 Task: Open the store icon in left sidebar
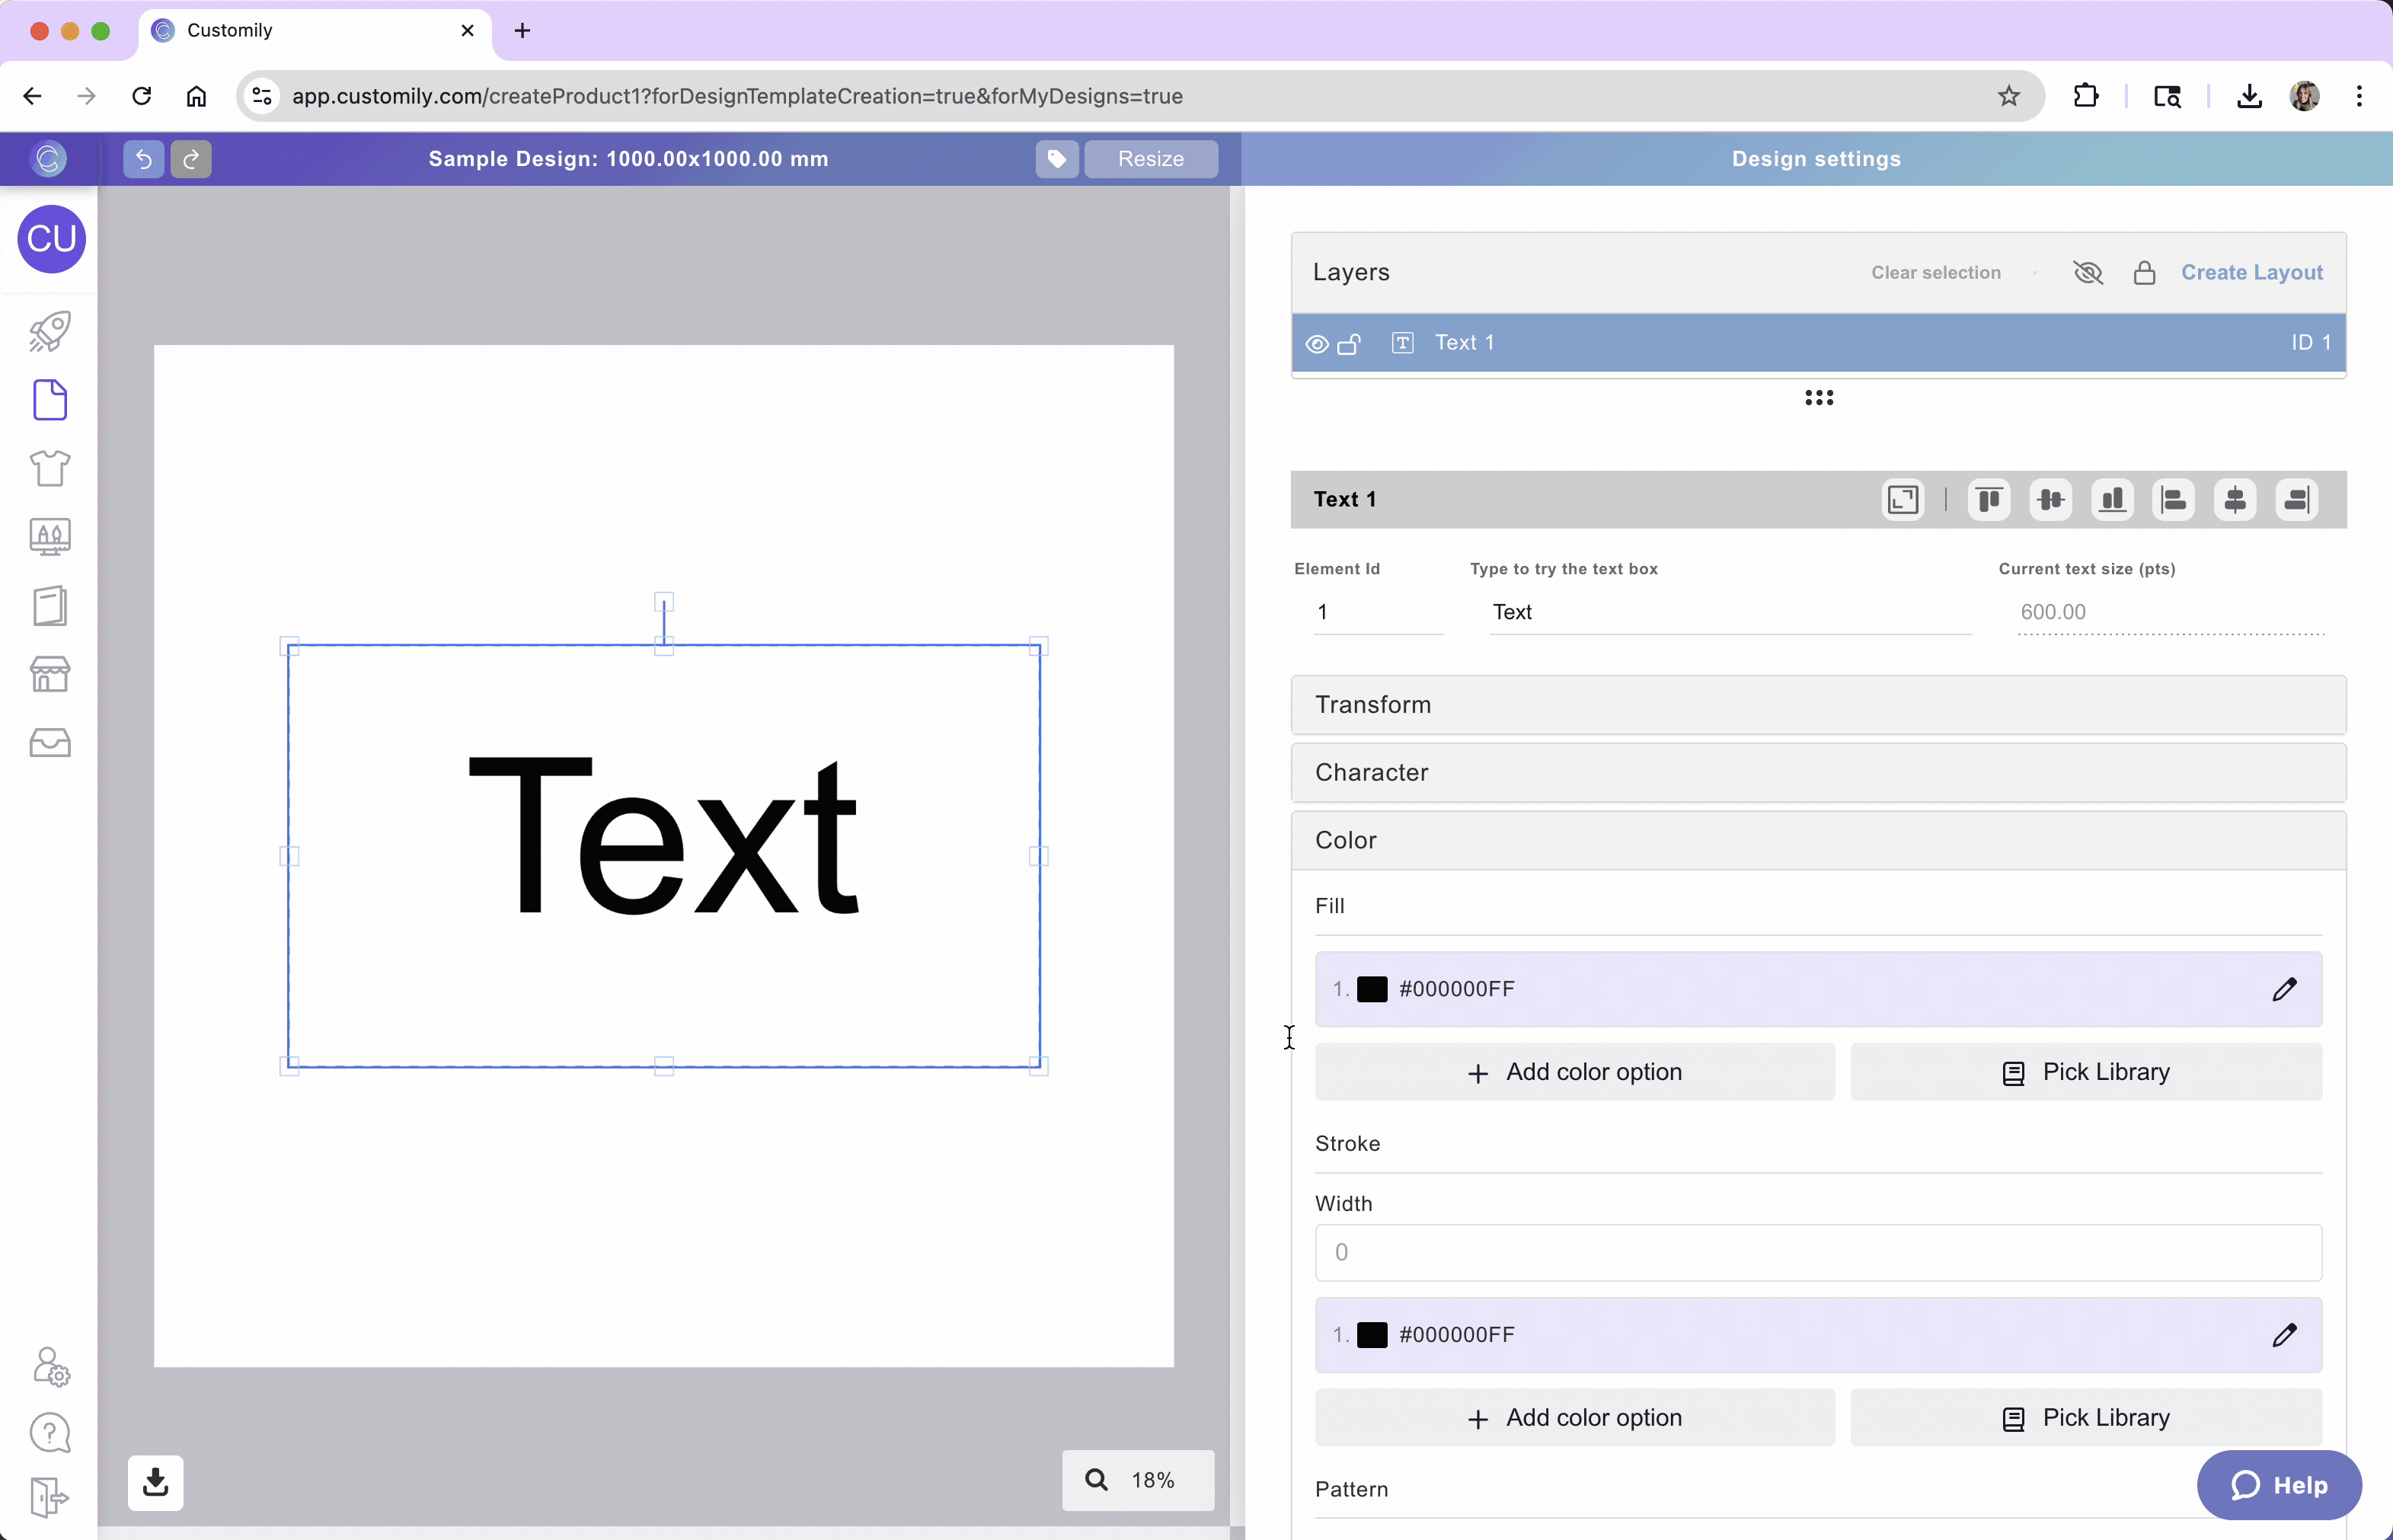tap(50, 674)
